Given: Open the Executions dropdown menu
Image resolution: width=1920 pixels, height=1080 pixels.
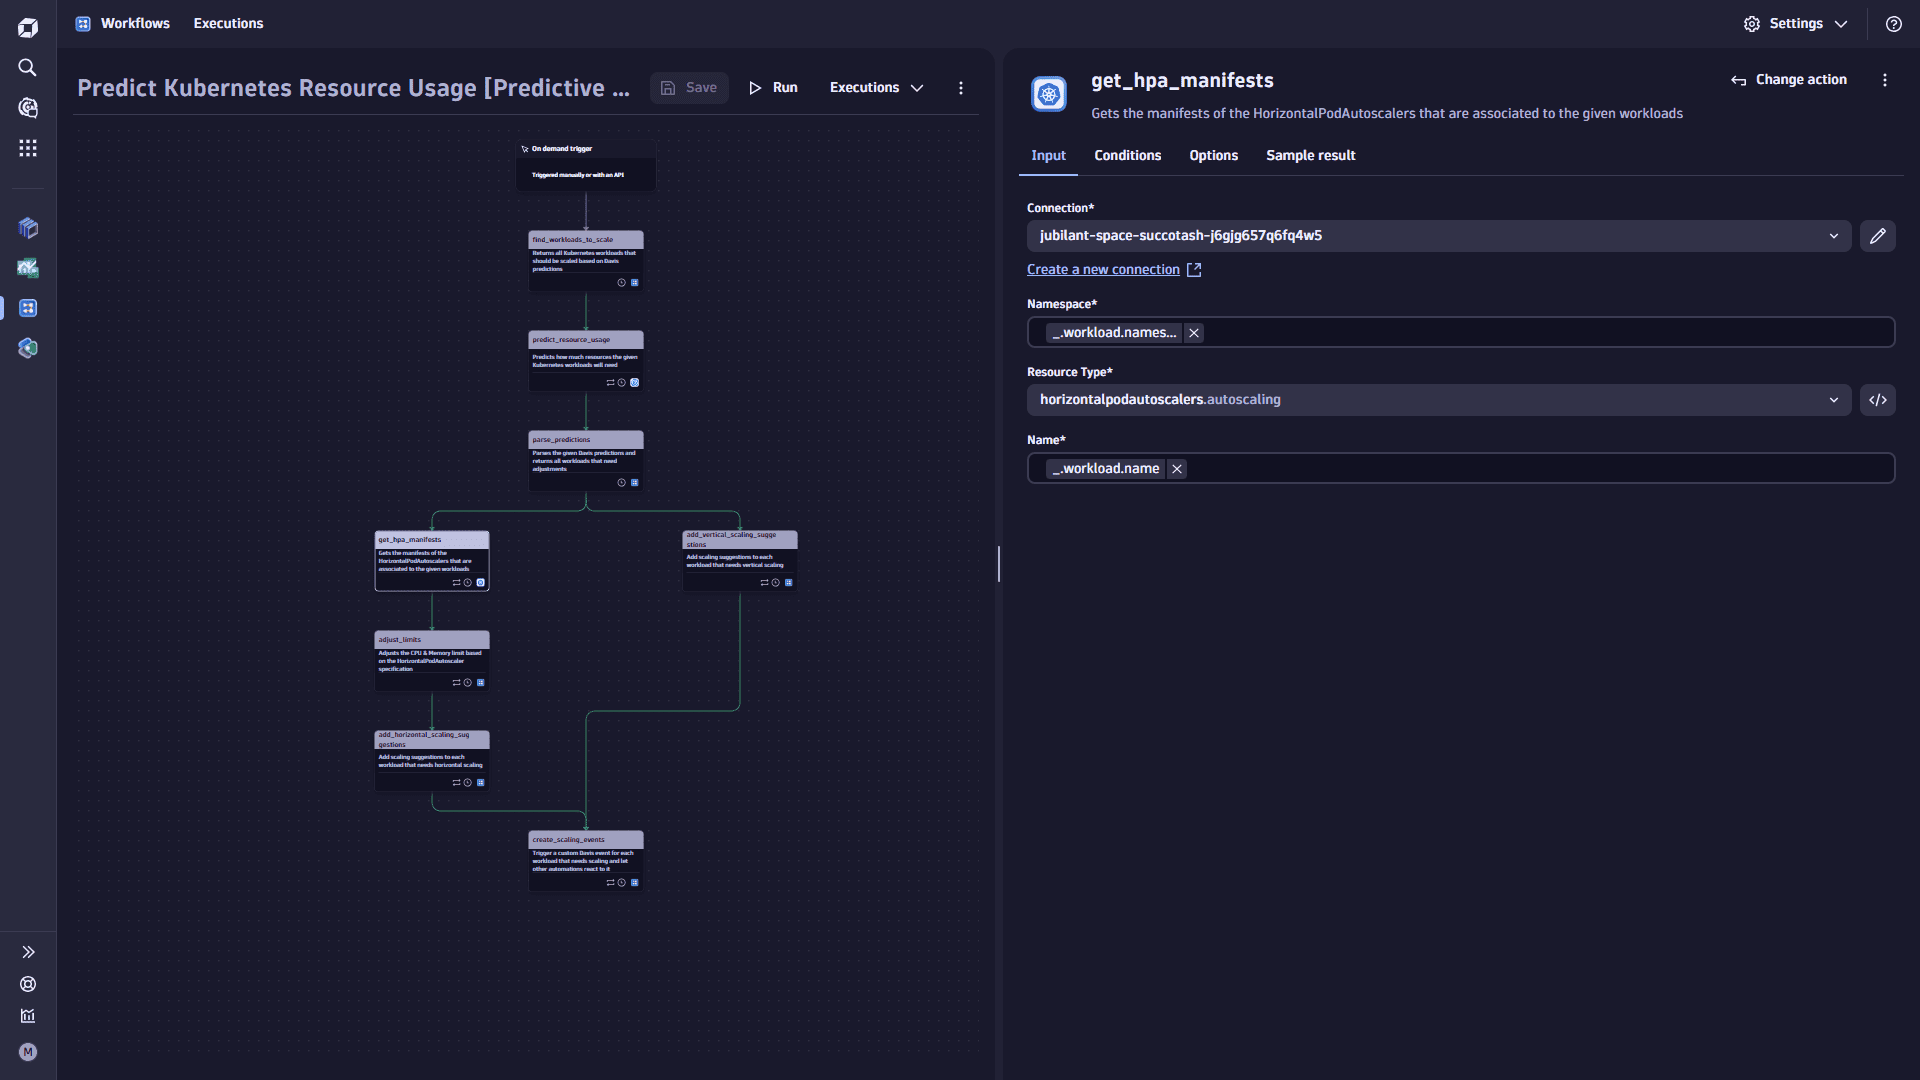Looking at the screenshot, I should 877,87.
